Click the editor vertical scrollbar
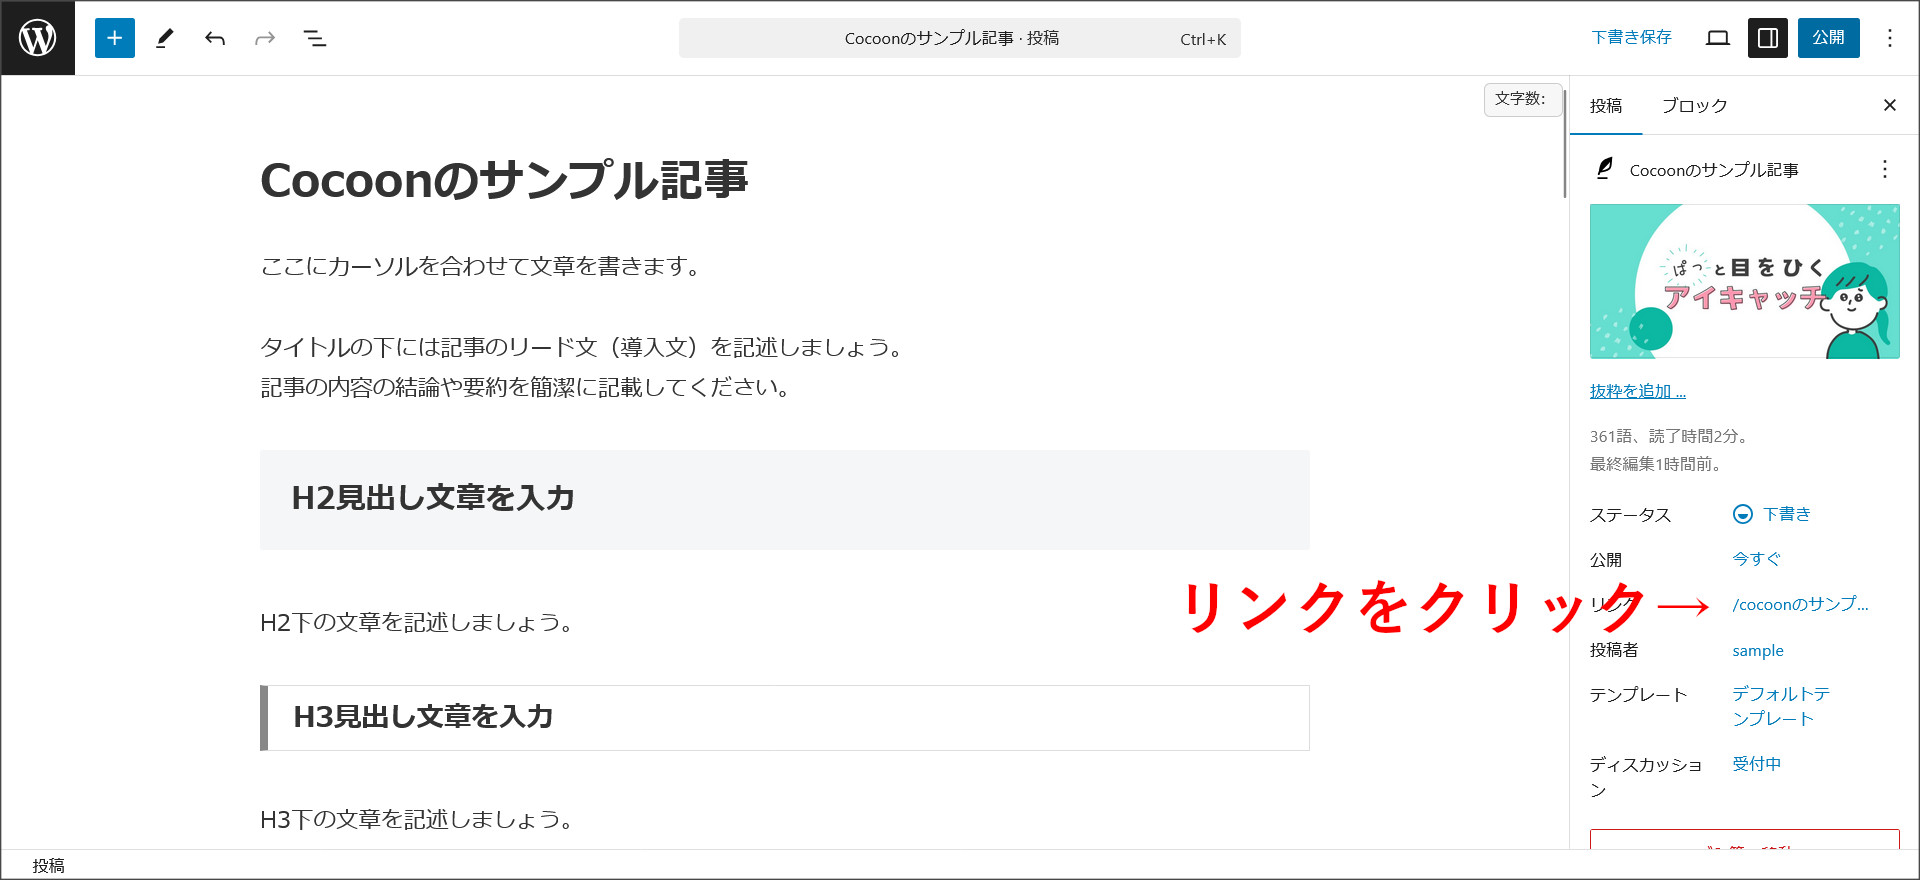Viewport: 1920px width, 880px height. pos(1565,142)
